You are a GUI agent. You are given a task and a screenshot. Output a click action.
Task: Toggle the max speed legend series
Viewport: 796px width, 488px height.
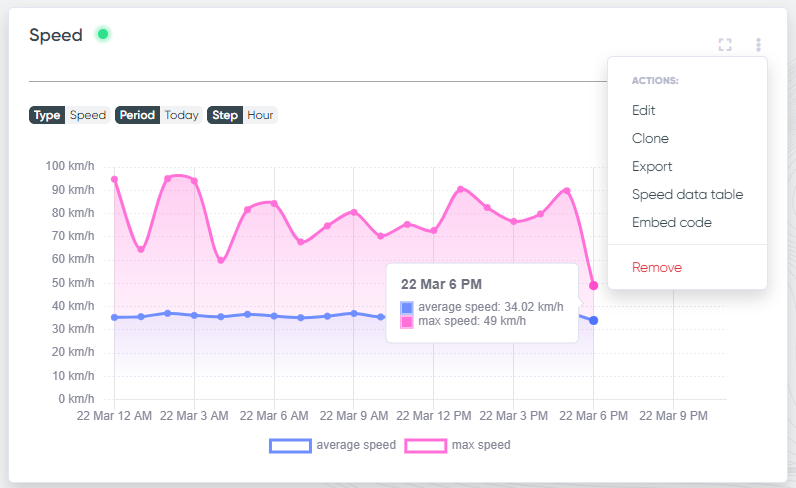(457, 445)
